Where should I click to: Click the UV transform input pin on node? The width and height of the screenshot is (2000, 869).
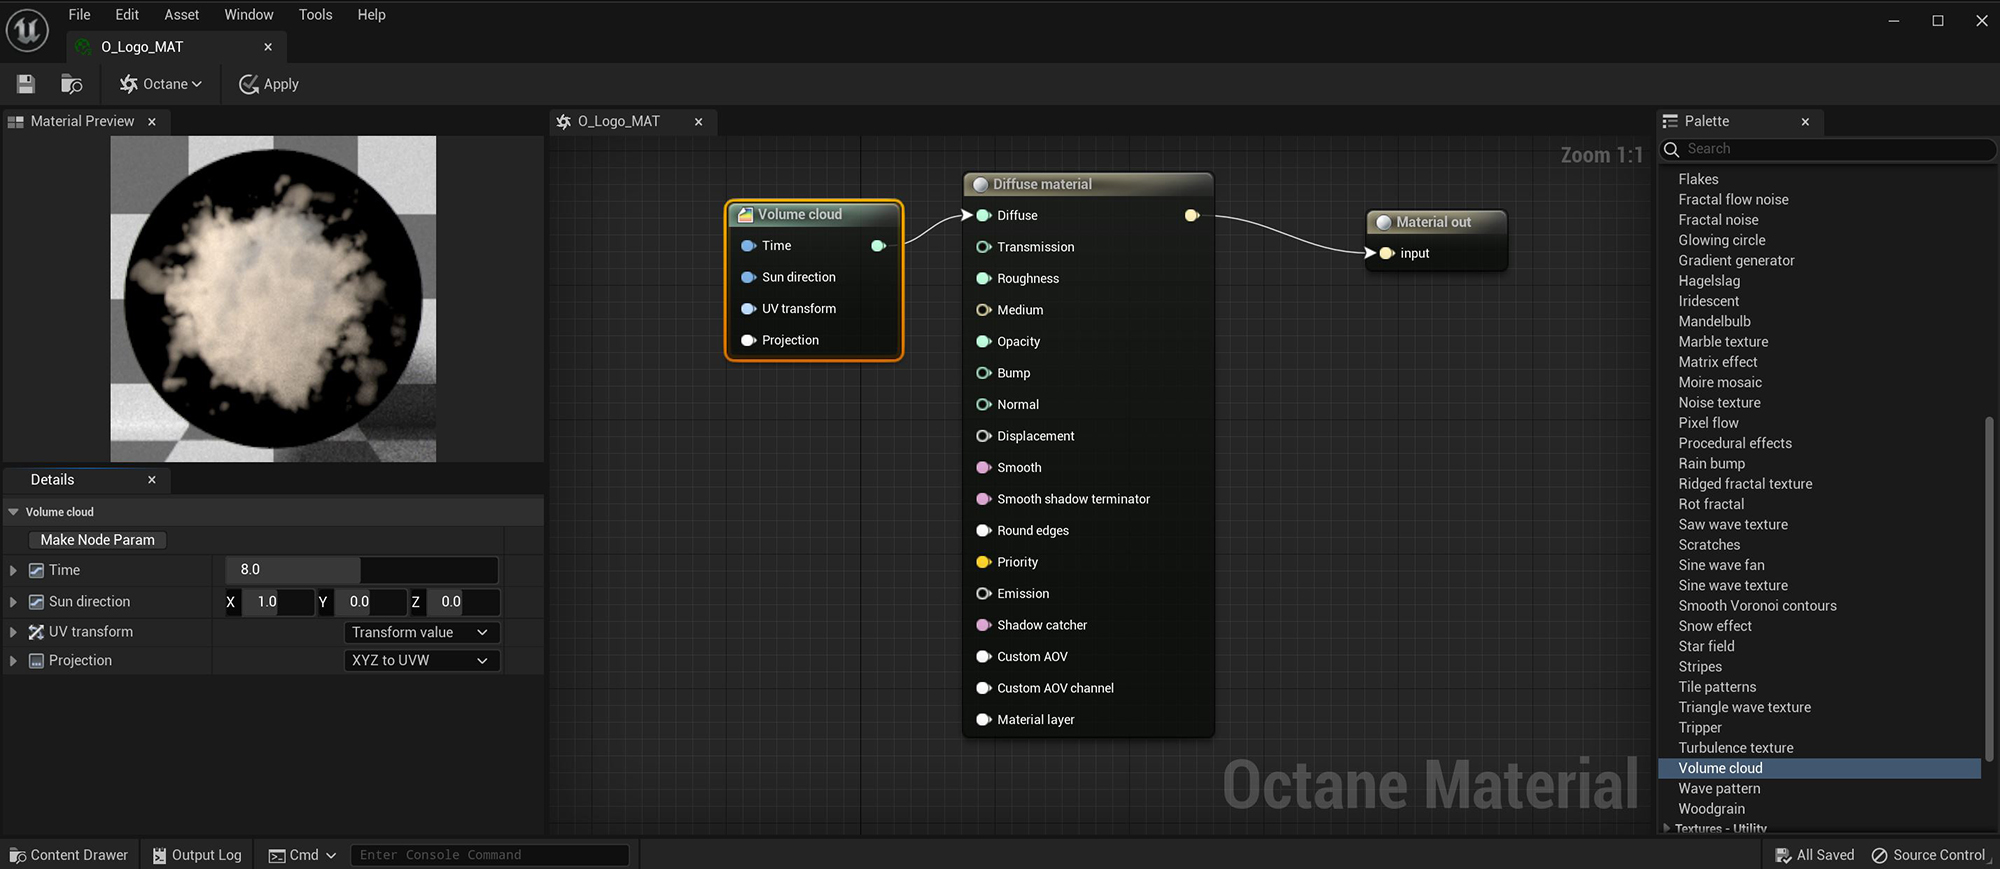click(x=748, y=309)
